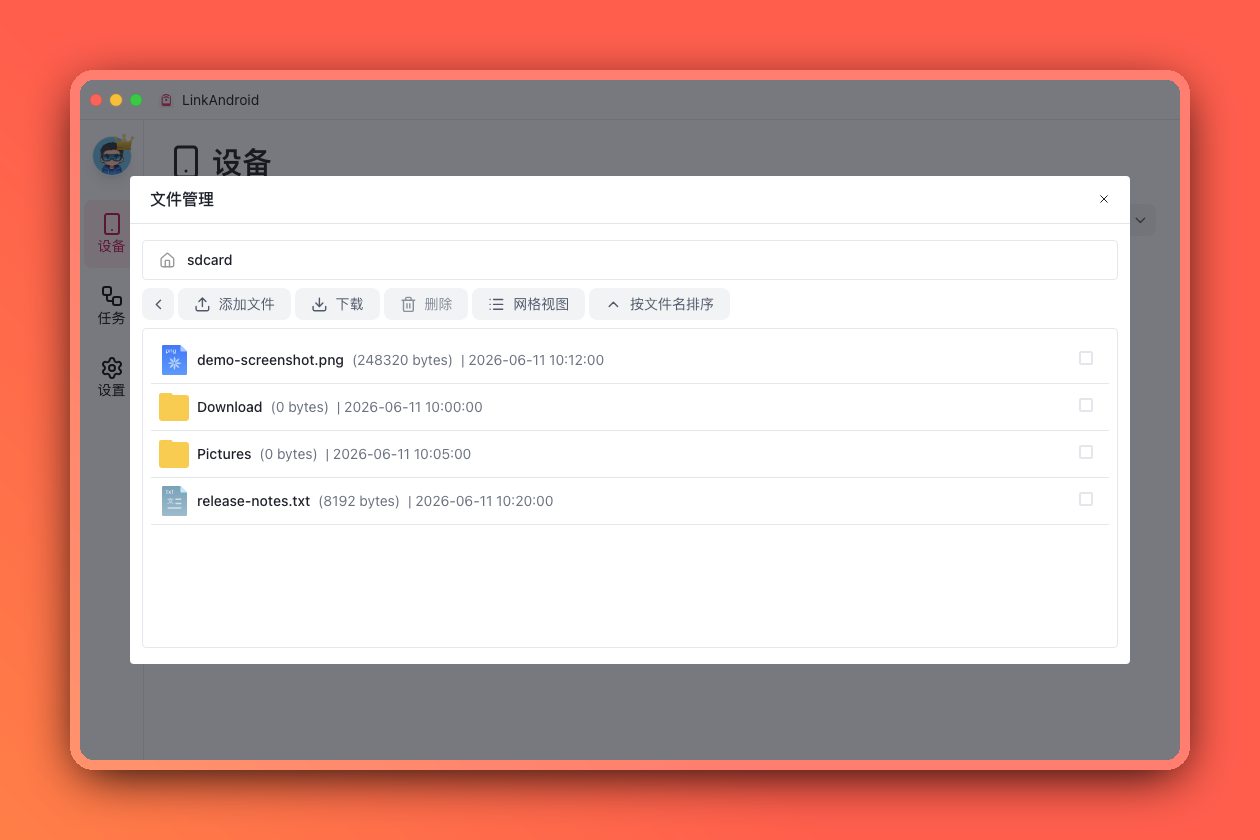Check the release-notes.txt checkbox
This screenshot has height=840, width=1260.
point(1086,499)
